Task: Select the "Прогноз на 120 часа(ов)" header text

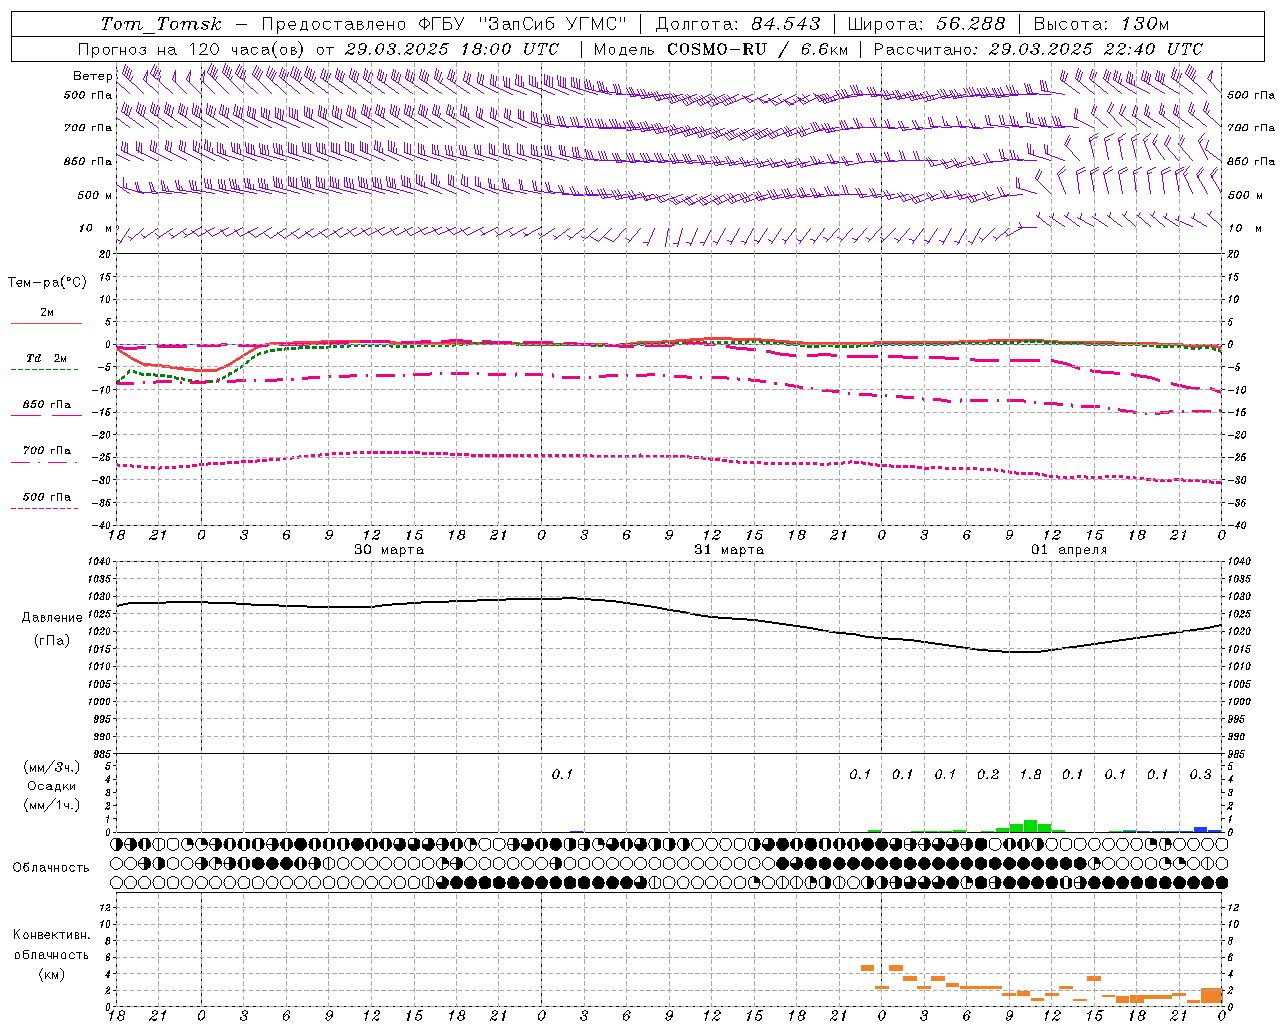Action: coord(193,49)
